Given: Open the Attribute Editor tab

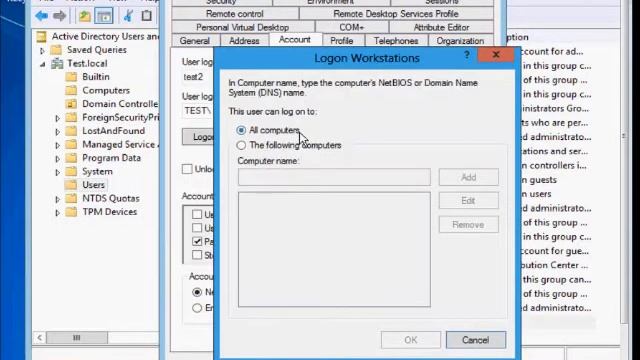Looking at the screenshot, I should pos(441,27).
